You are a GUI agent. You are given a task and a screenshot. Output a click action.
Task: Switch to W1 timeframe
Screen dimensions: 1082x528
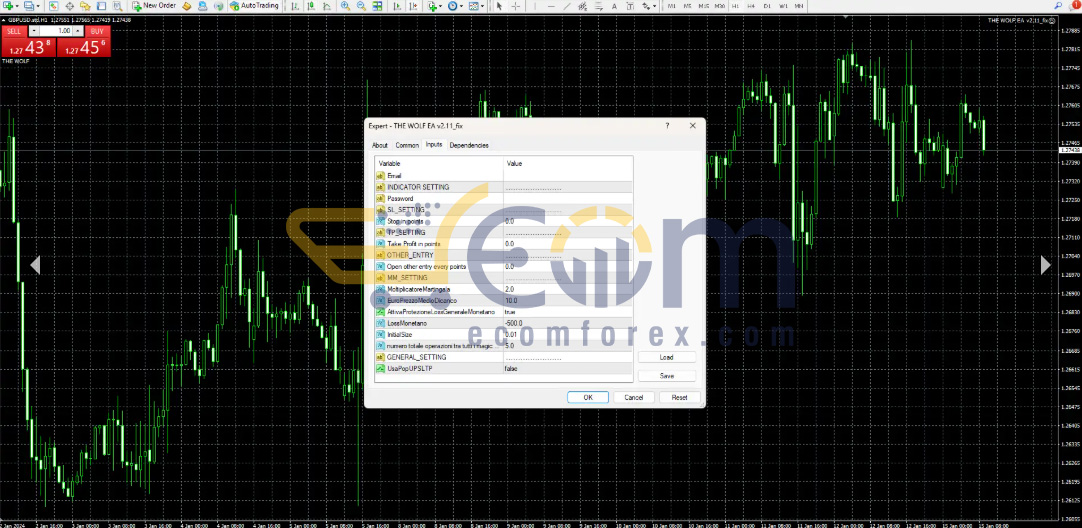(x=783, y=6)
